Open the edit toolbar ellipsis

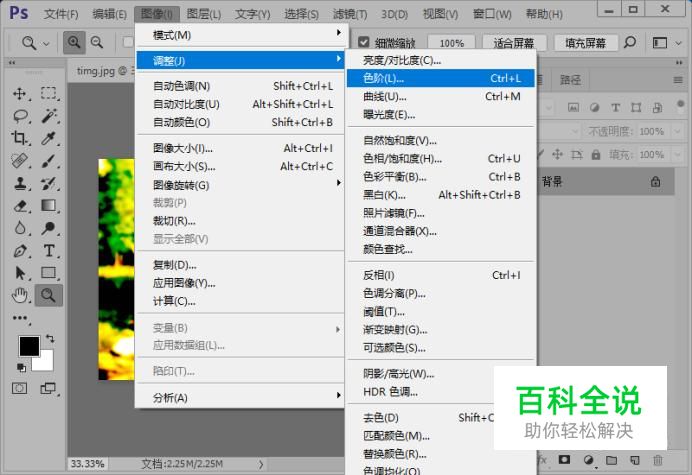[20, 318]
